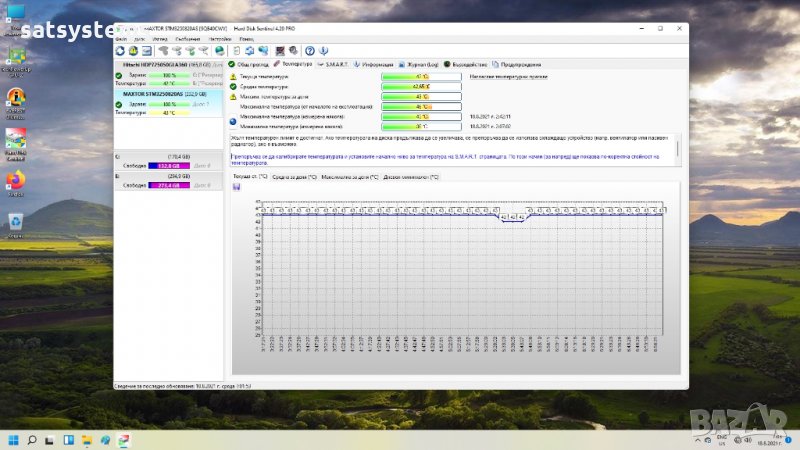Click the Windows Start button on the taskbar
The height and width of the screenshot is (450, 800).
[14, 438]
